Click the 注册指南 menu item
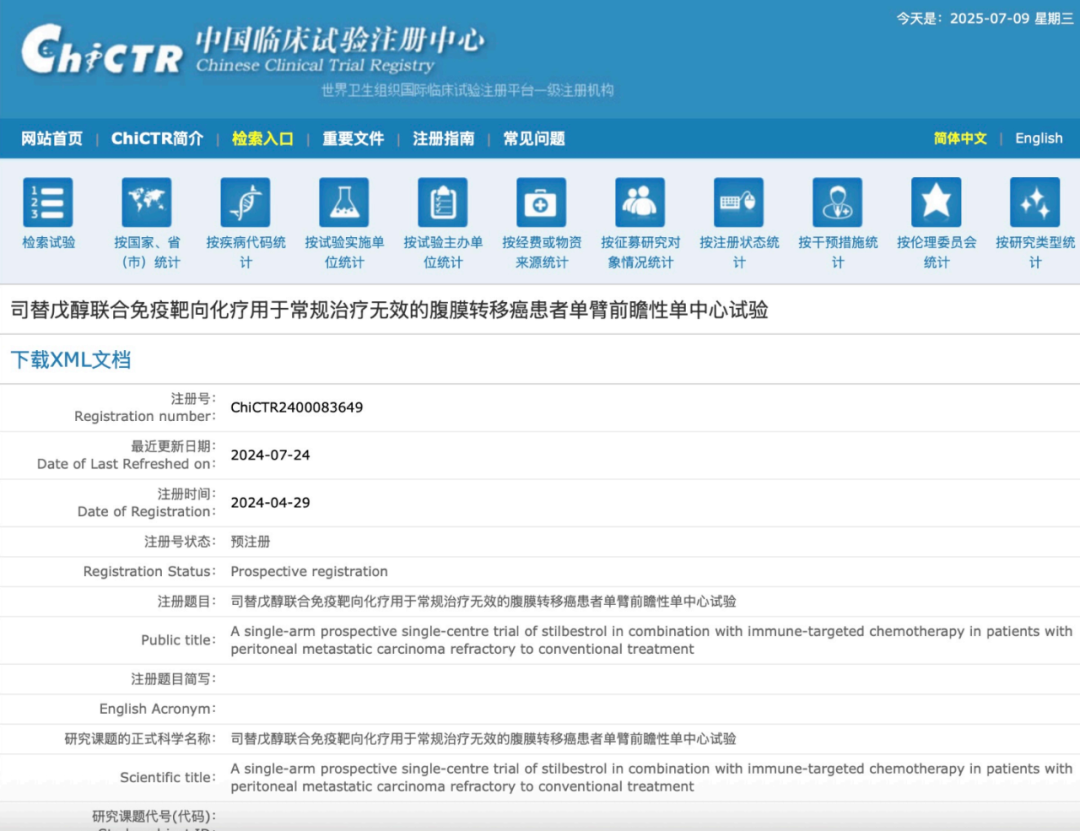1080x831 pixels. point(444,139)
